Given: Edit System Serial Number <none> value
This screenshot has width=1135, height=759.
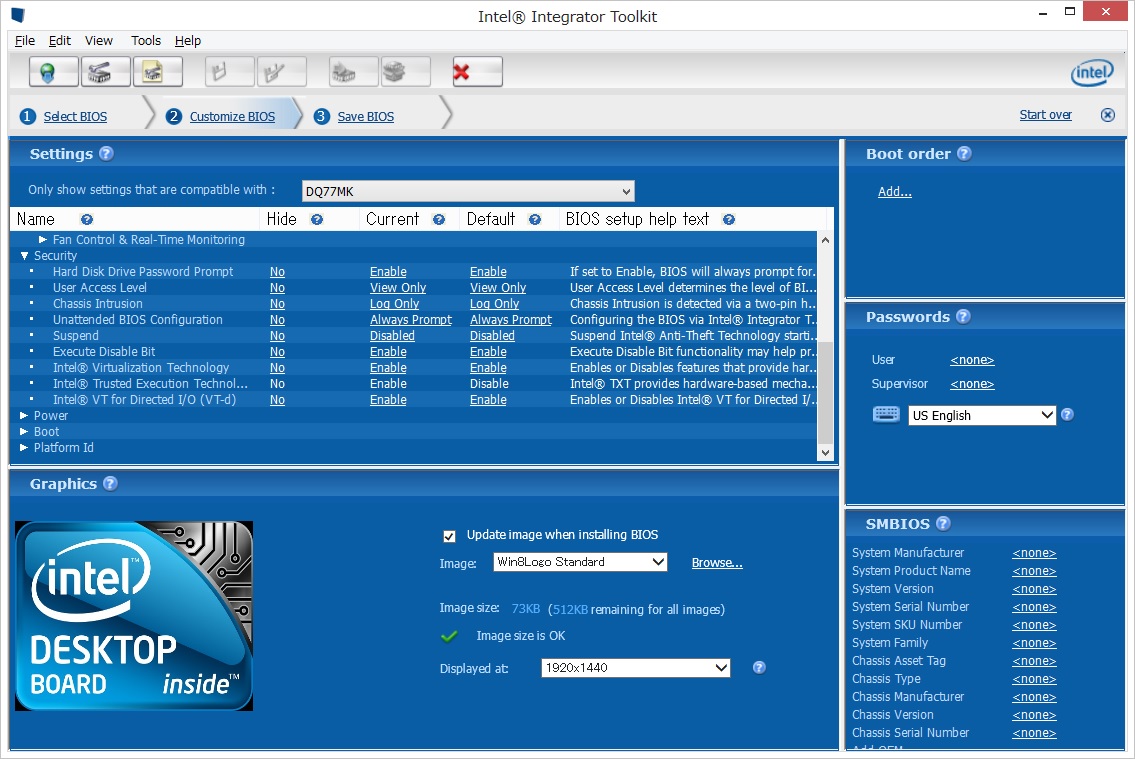Looking at the screenshot, I should (x=1034, y=607).
